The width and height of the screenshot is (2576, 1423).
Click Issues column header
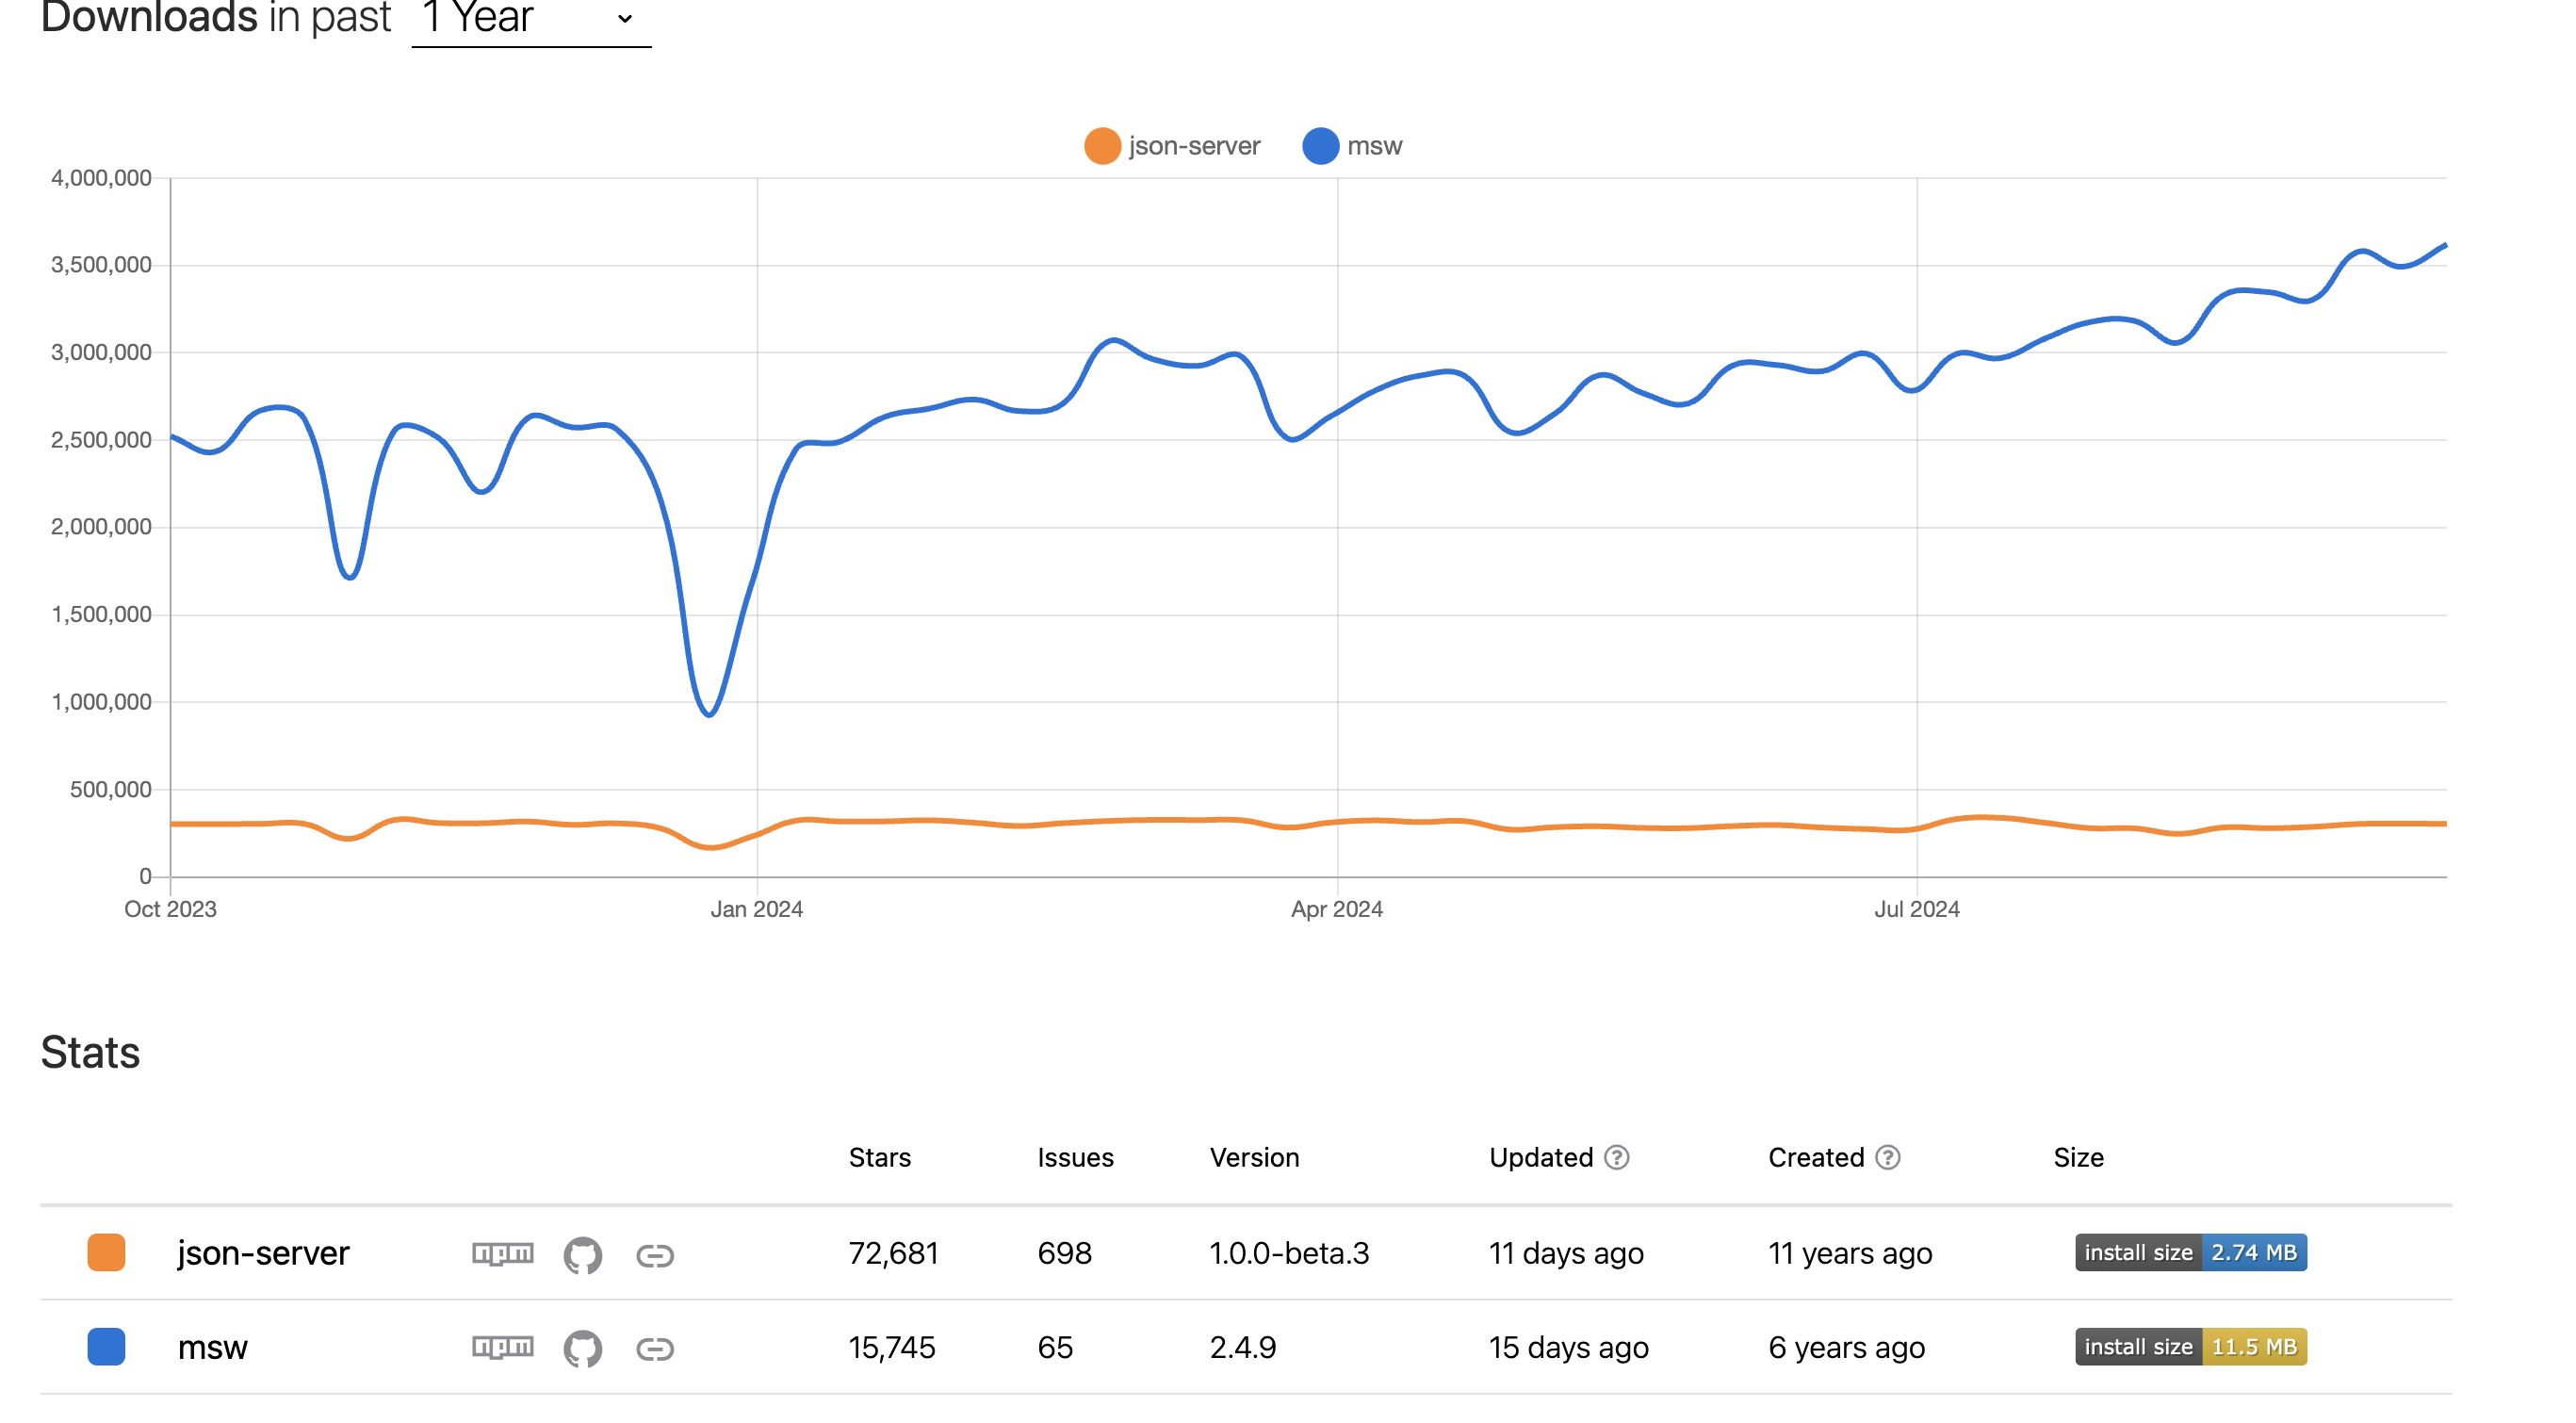[1075, 1157]
